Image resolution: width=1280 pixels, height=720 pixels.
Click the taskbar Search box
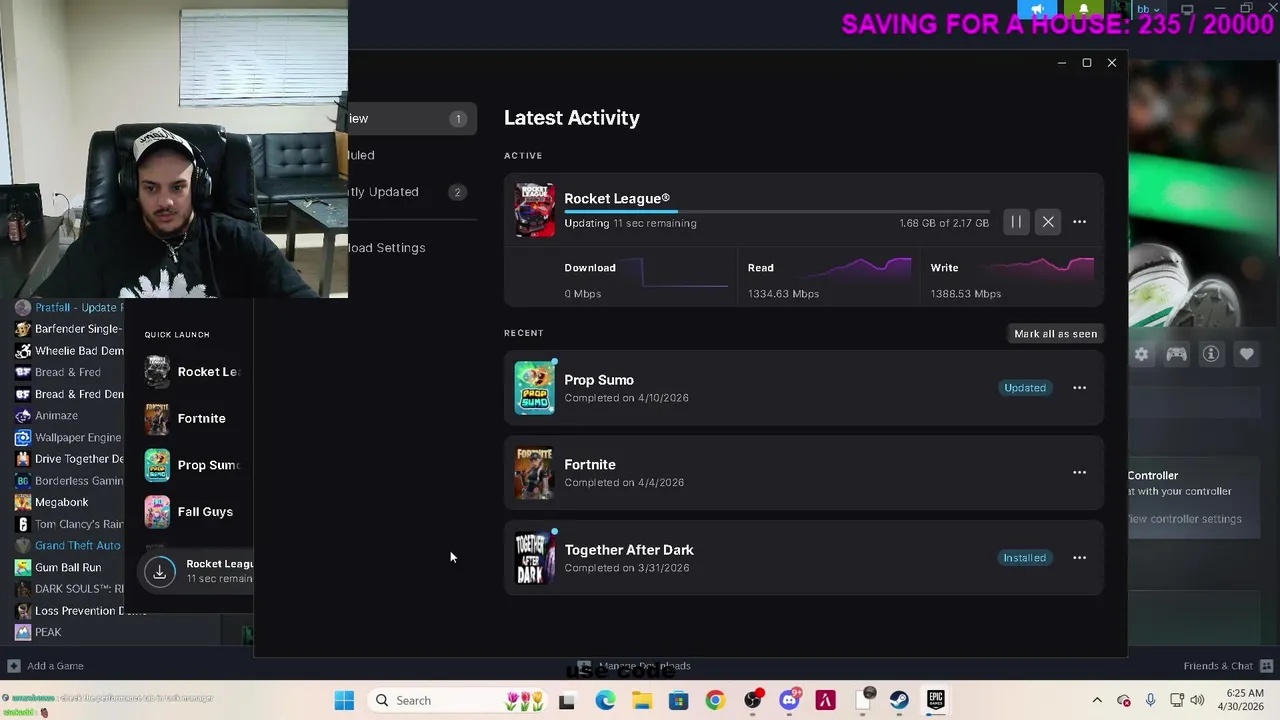click(456, 701)
